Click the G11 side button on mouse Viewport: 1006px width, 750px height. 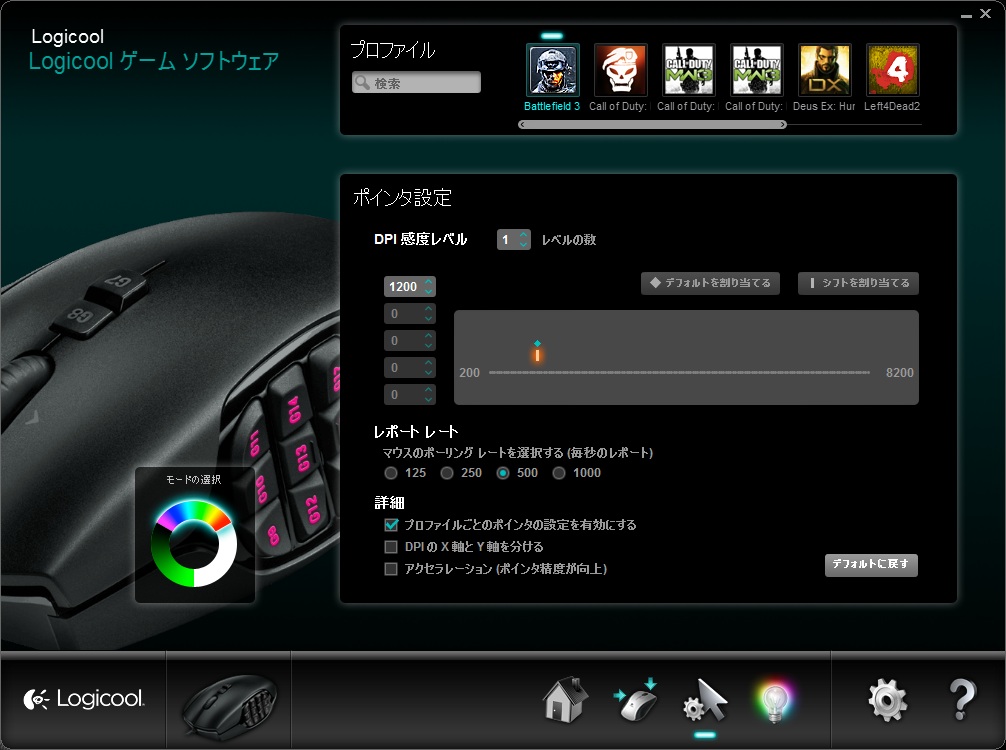pyautogui.click(x=255, y=442)
